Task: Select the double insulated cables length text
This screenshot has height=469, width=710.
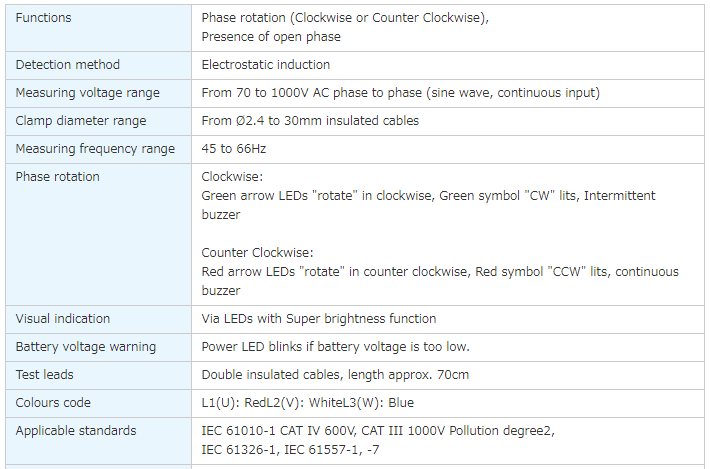Action: point(335,375)
